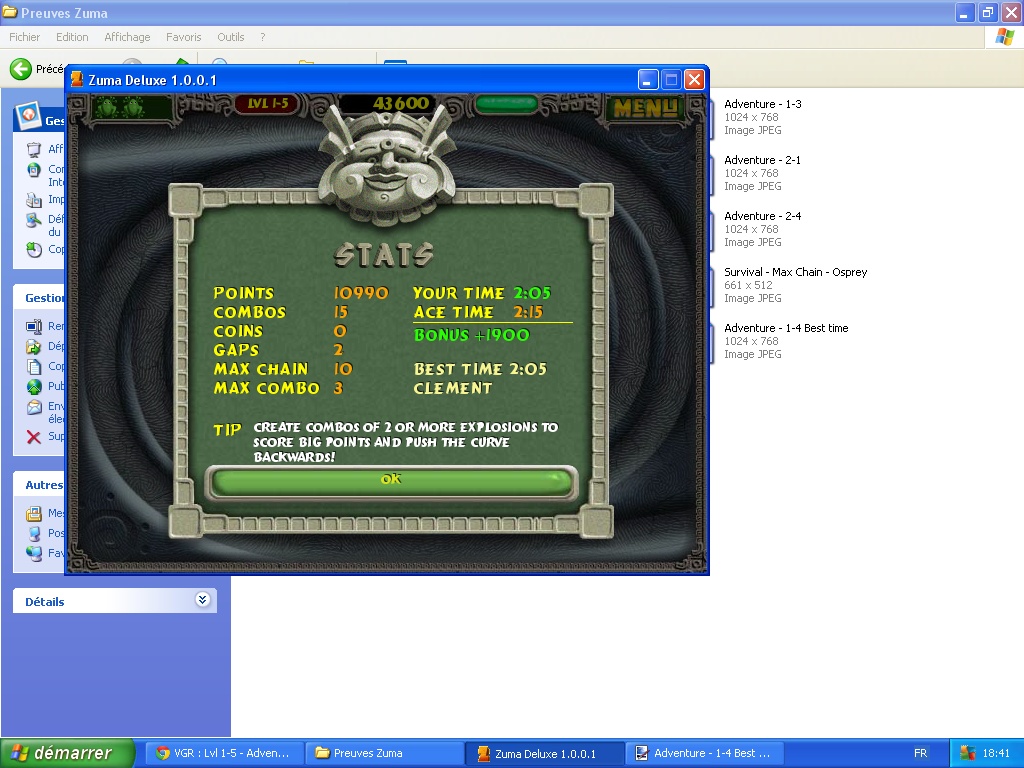1024x768 pixels.
Task: Click the green Back arrow in Explorer
Action: tap(20, 69)
